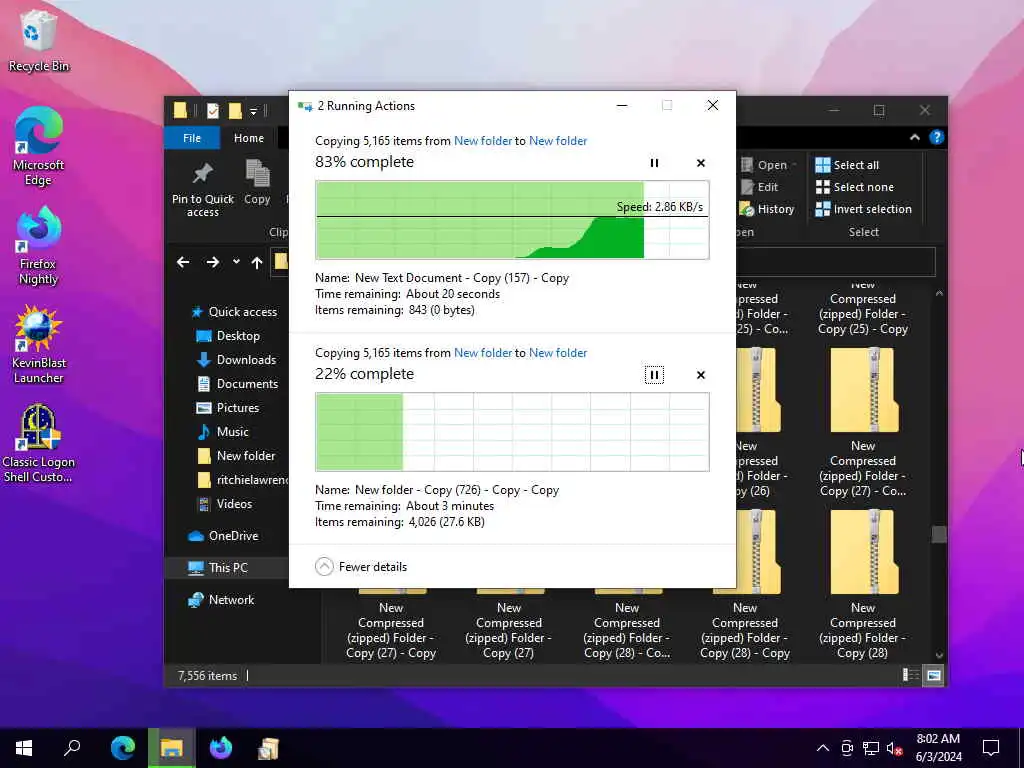Viewport: 1024px width, 768px height.
Task: Open KevinBlast Launcher desktop shortcut
Action: tap(39, 345)
